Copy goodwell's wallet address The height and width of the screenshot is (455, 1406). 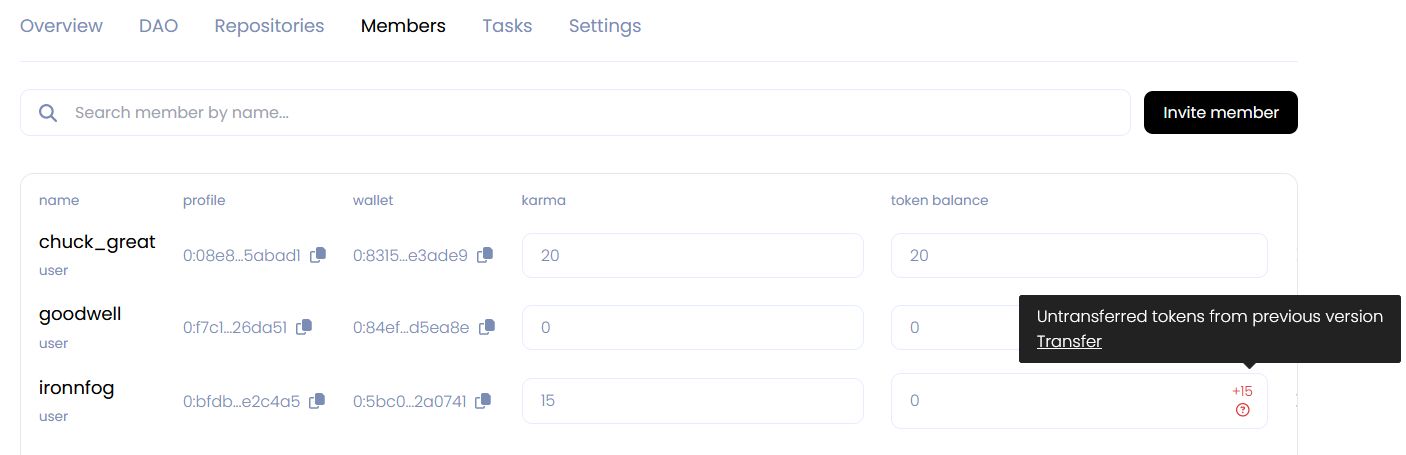point(487,327)
